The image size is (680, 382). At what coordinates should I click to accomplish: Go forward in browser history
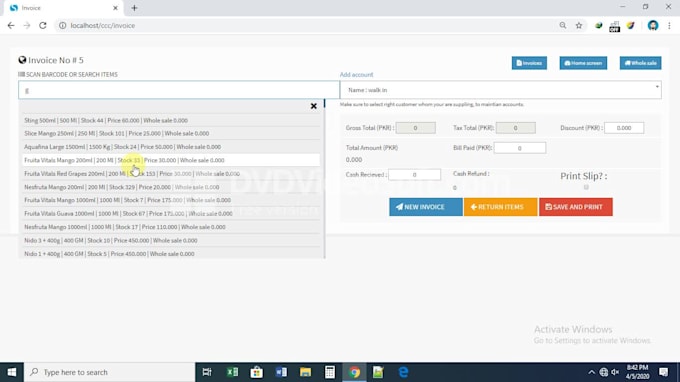27,26
